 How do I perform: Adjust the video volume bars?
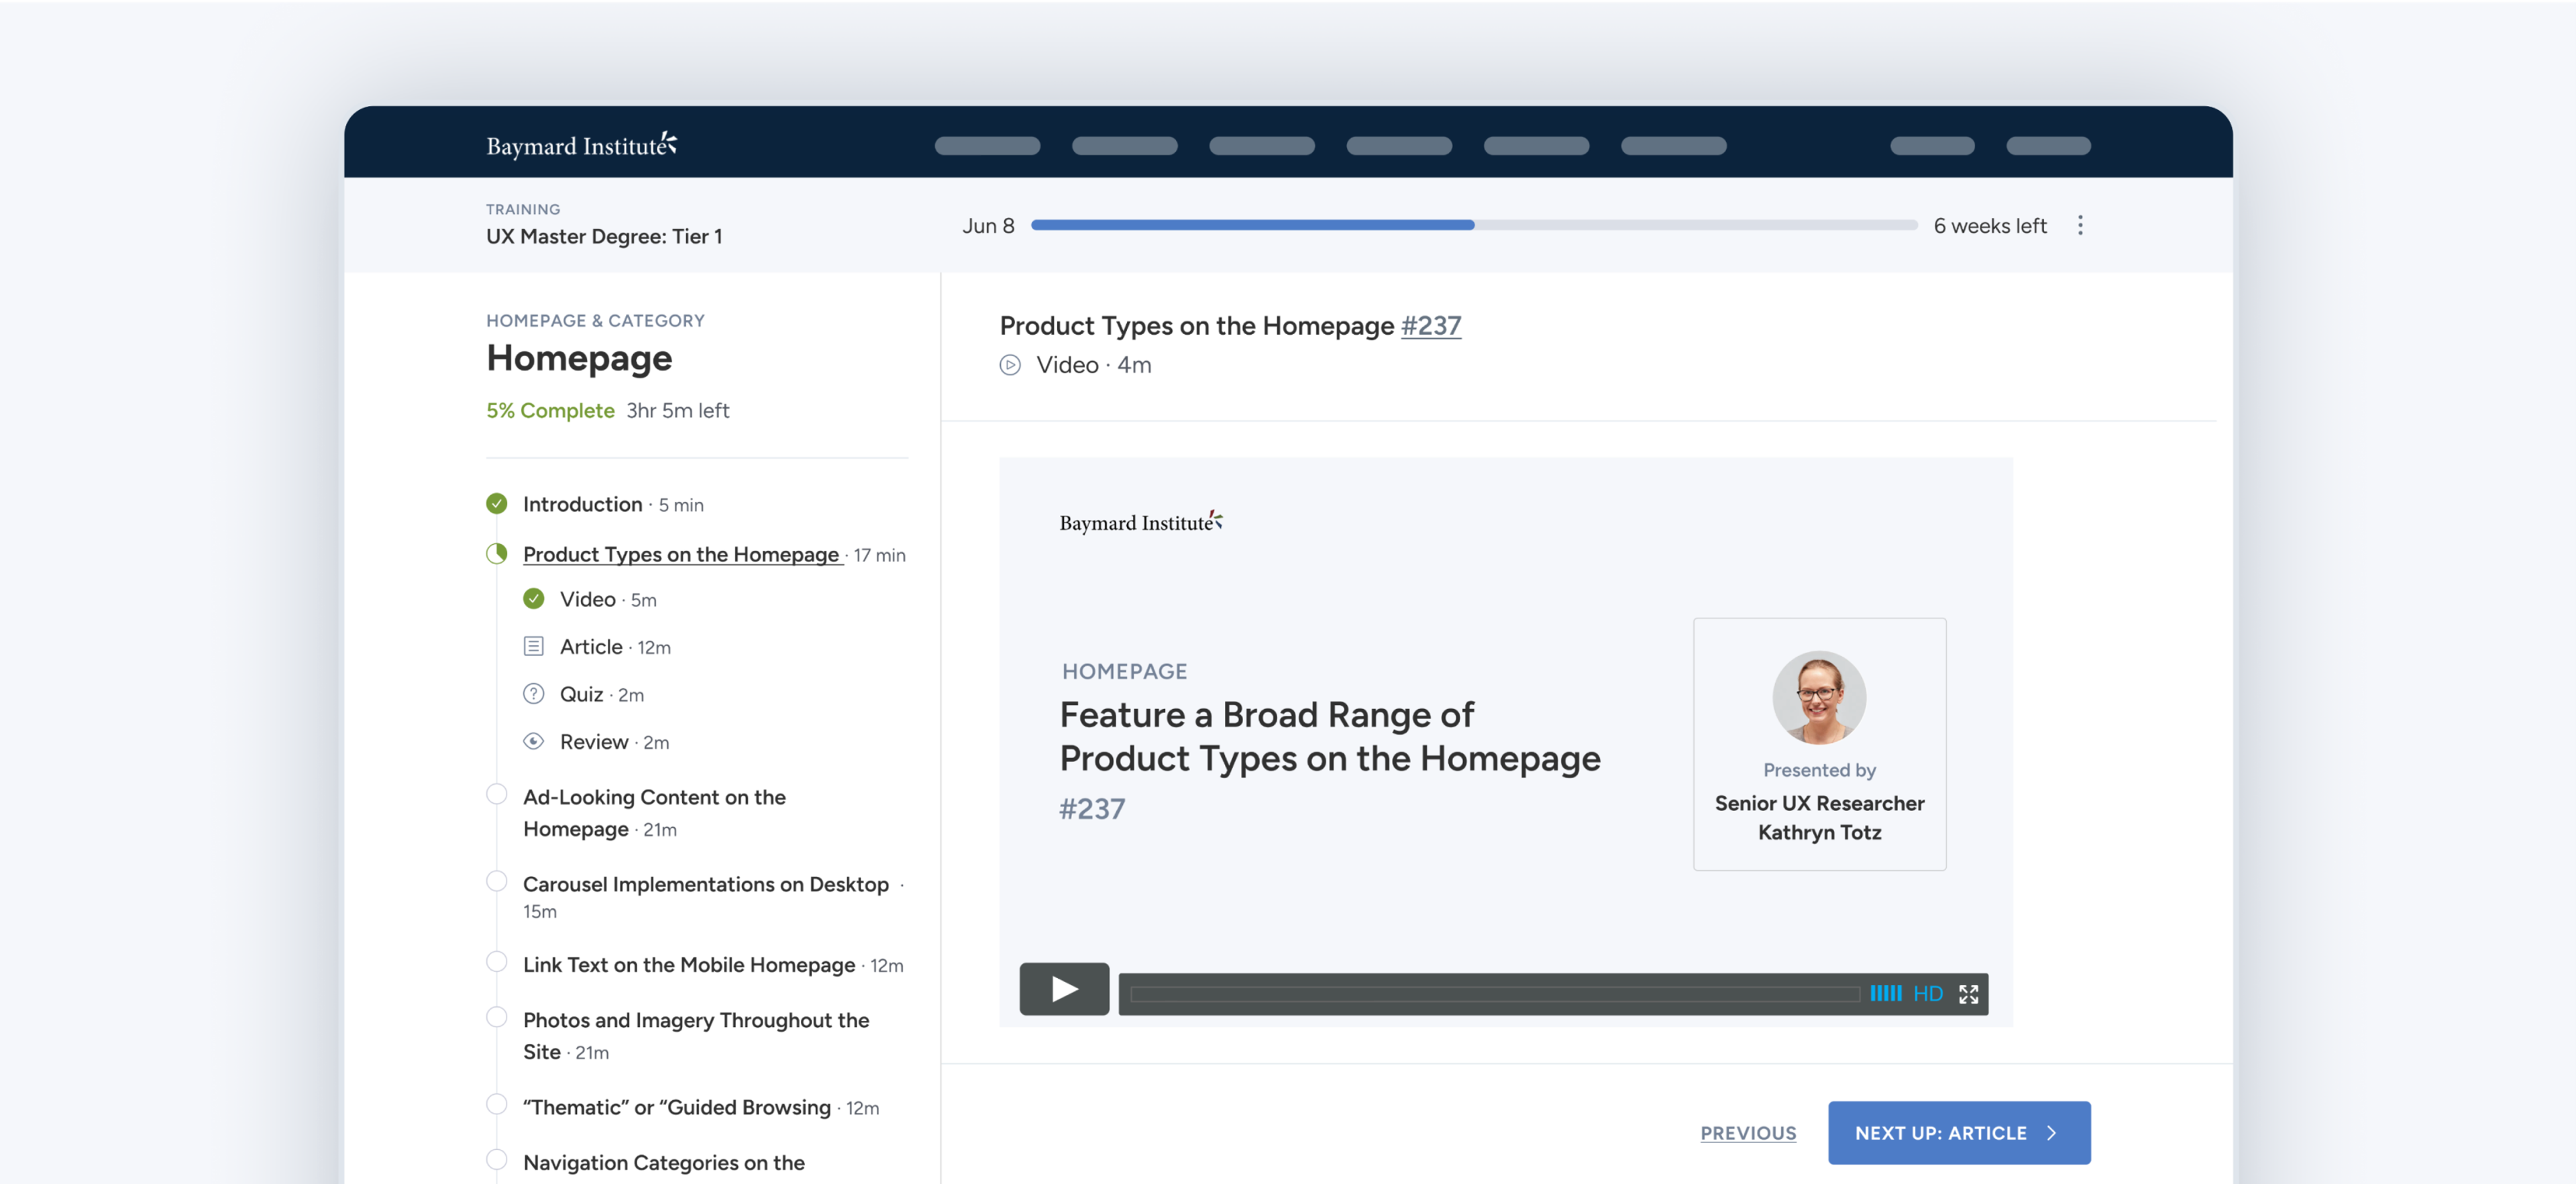pos(1886,993)
